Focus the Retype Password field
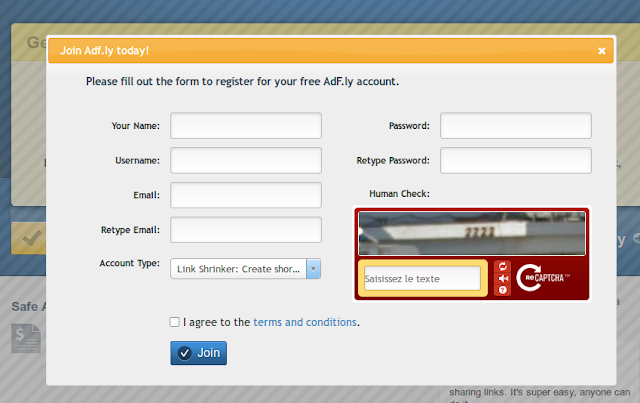 (x=516, y=160)
